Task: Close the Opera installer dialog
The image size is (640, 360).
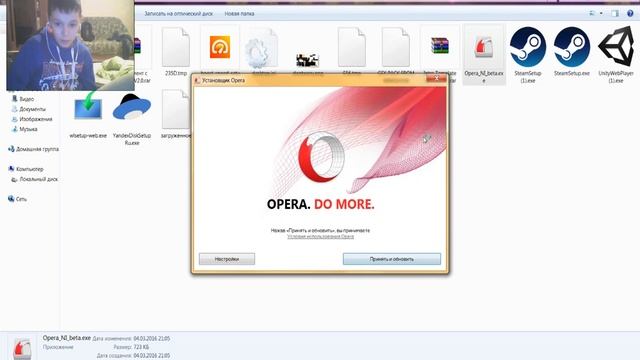Action: (436, 78)
